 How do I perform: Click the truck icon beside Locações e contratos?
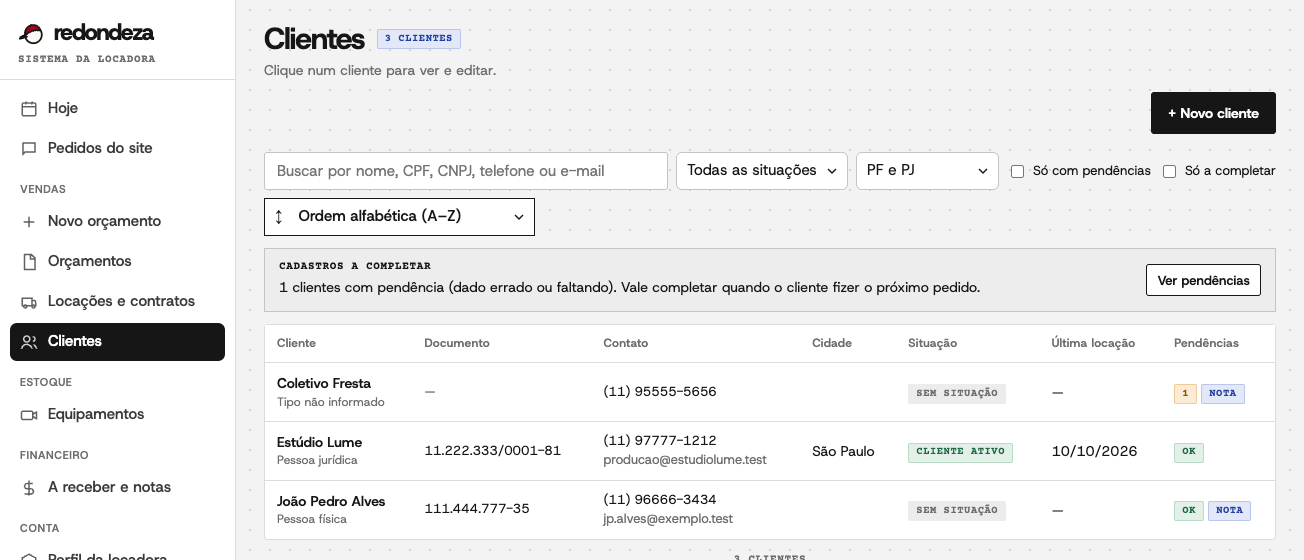(x=29, y=301)
